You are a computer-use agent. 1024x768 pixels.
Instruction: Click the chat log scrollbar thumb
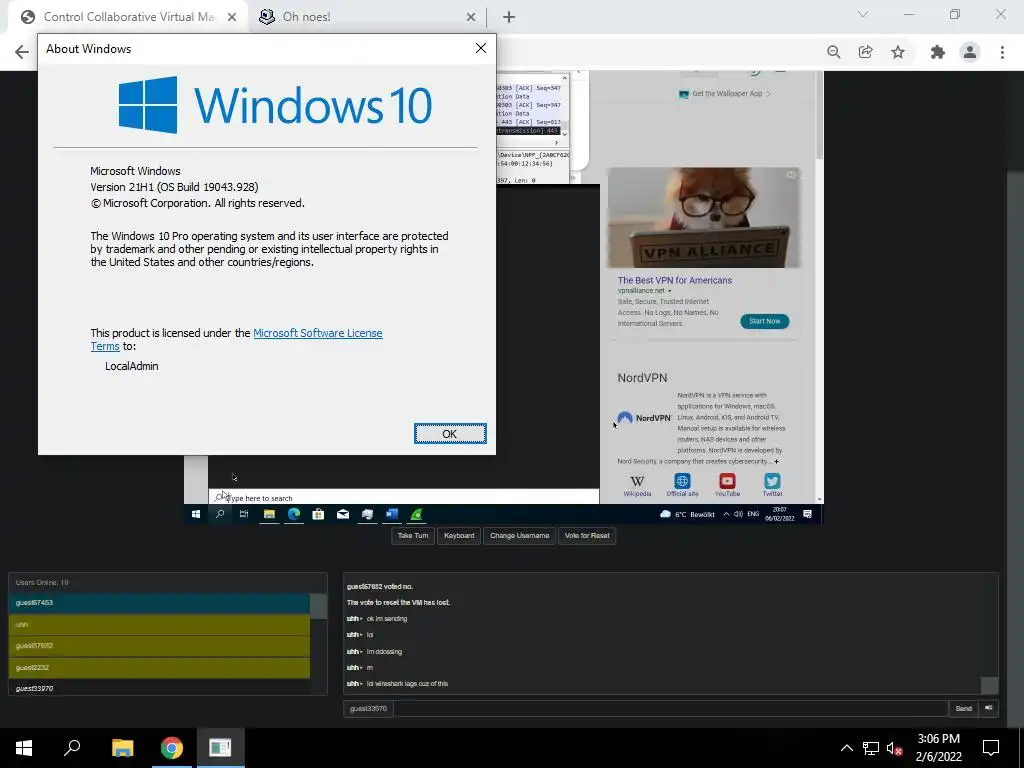click(x=989, y=684)
